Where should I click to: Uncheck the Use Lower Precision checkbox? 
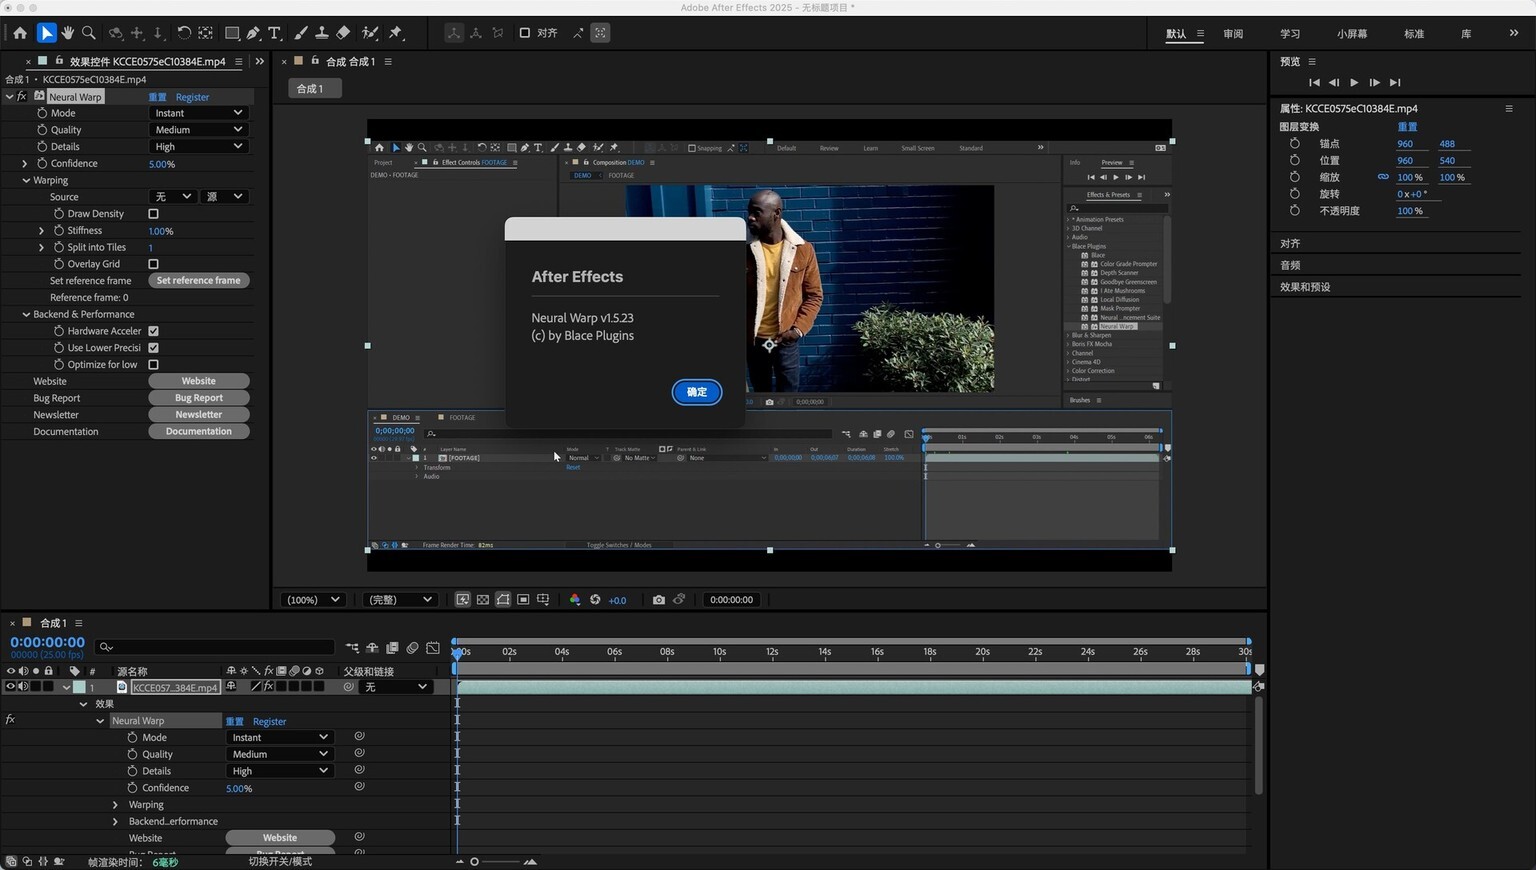pyautogui.click(x=153, y=348)
